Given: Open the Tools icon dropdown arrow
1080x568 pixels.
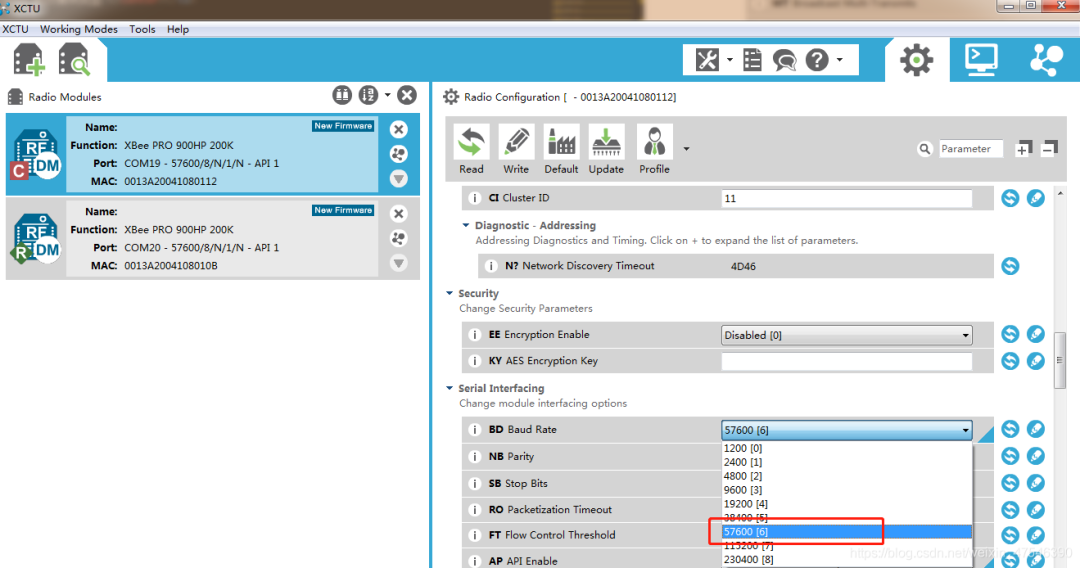Looking at the screenshot, I should [729, 60].
